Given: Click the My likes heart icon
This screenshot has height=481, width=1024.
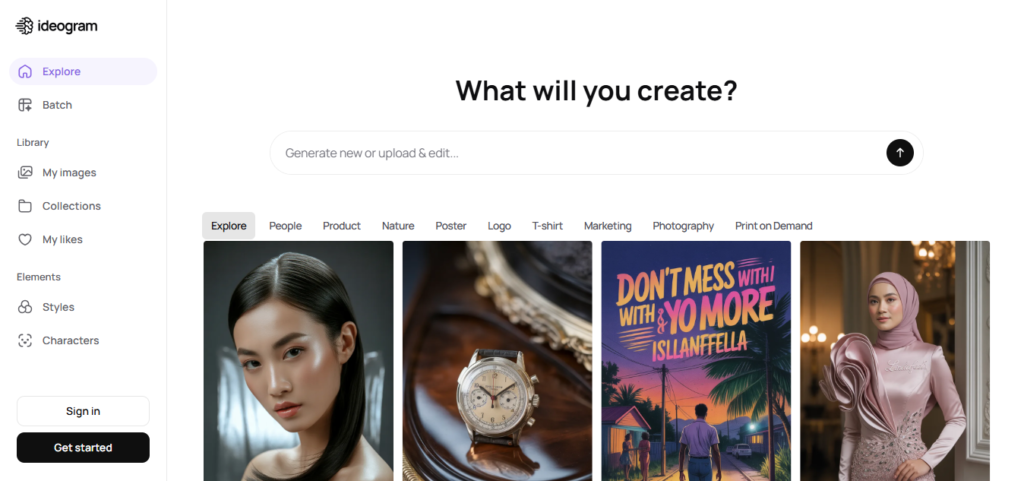Looking at the screenshot, I should coord(25,240).
